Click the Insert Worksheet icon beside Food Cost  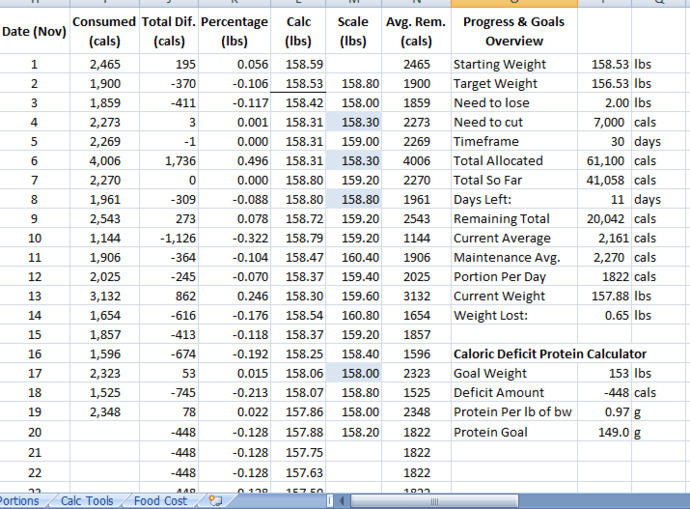[215, 501]
